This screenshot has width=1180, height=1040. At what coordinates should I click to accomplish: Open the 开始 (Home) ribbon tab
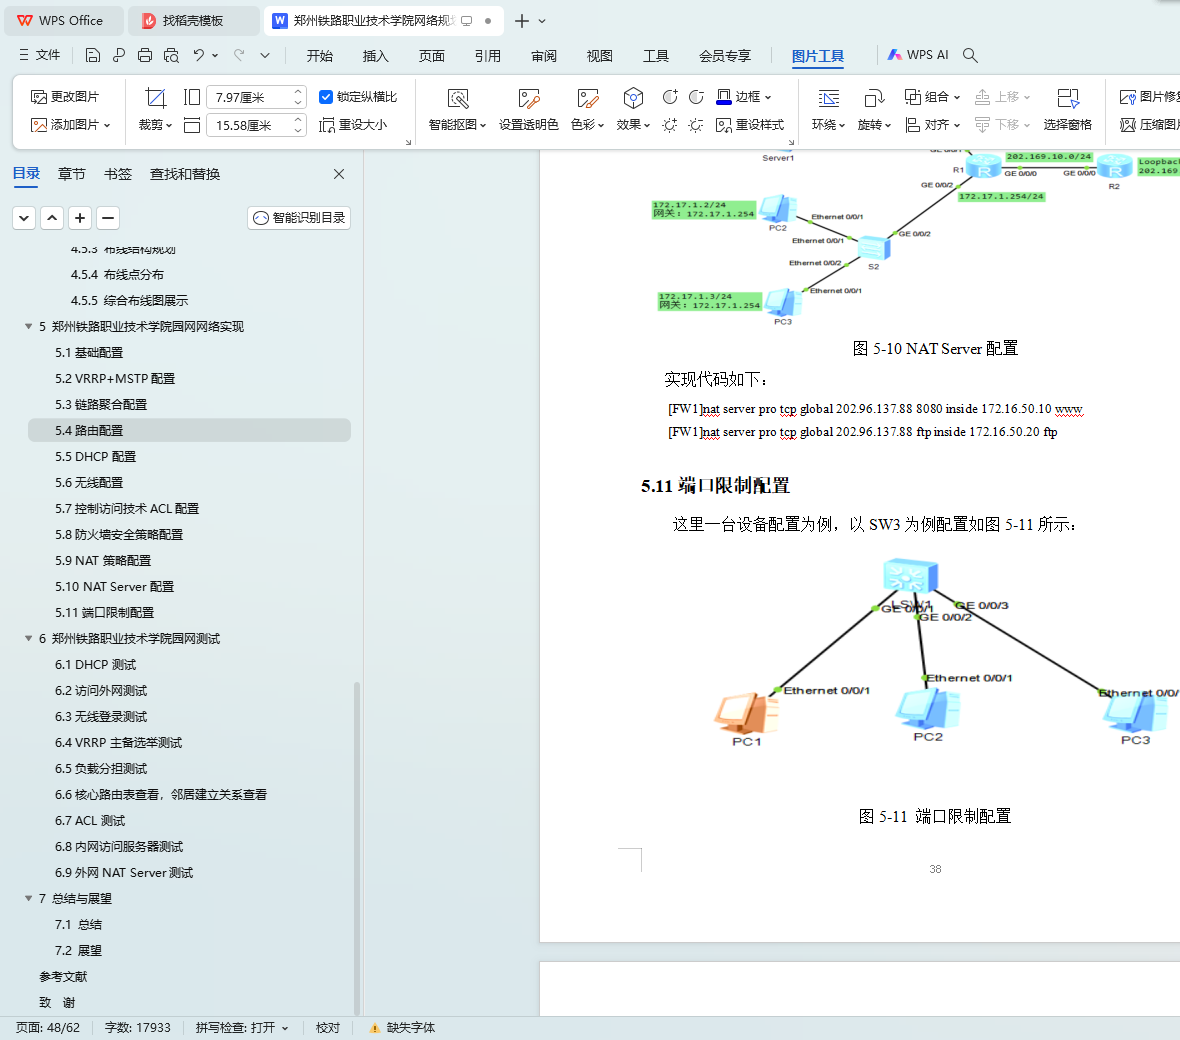(319, 56)
